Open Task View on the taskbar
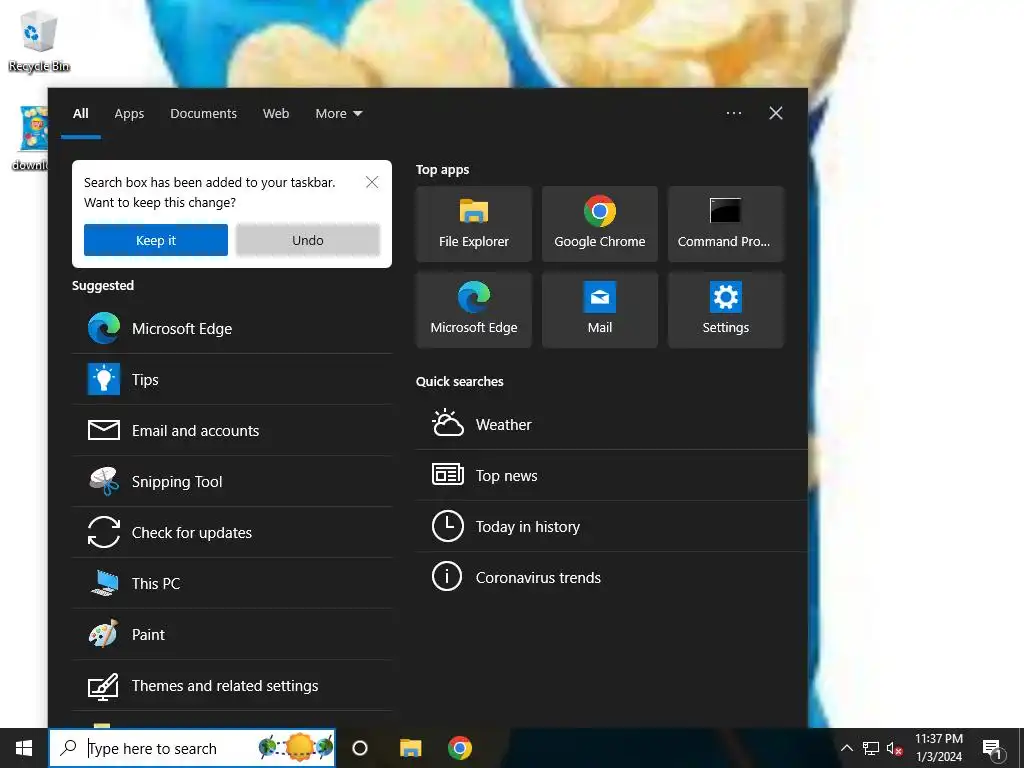 359,748
